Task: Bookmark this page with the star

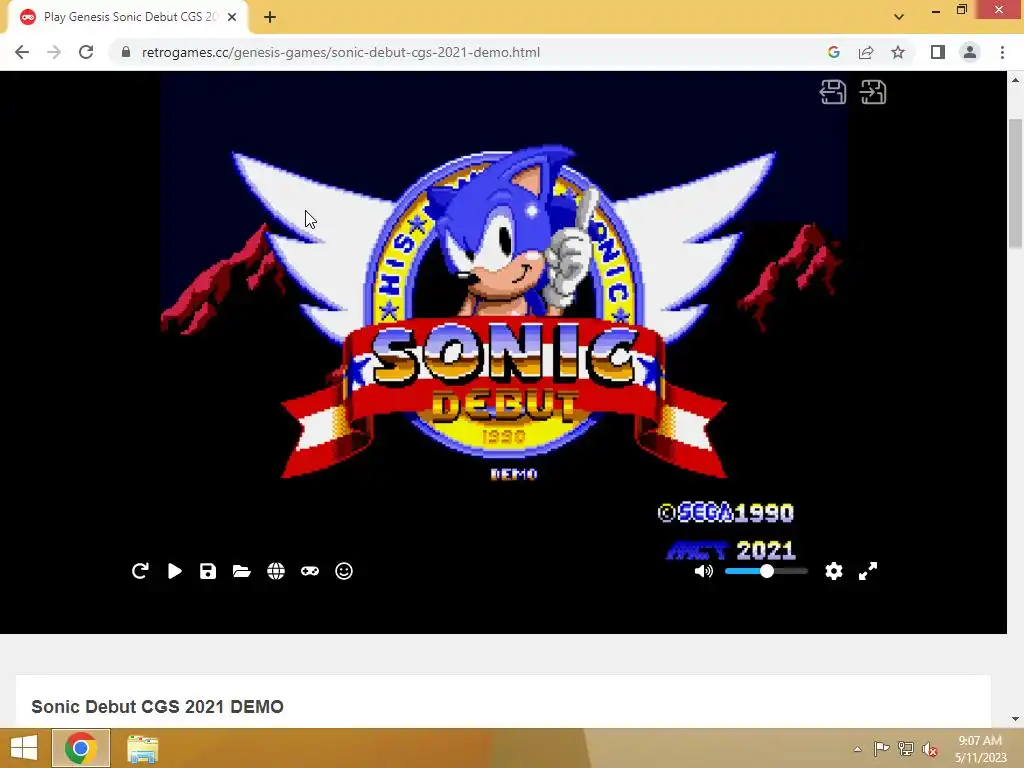Action: 898,52
